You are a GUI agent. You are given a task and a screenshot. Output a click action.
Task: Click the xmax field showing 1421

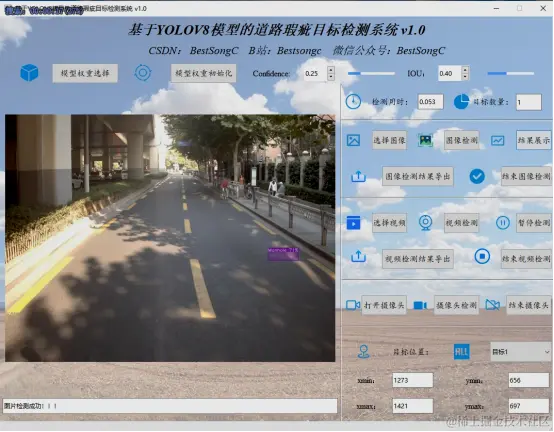click(x=413, y=406)
